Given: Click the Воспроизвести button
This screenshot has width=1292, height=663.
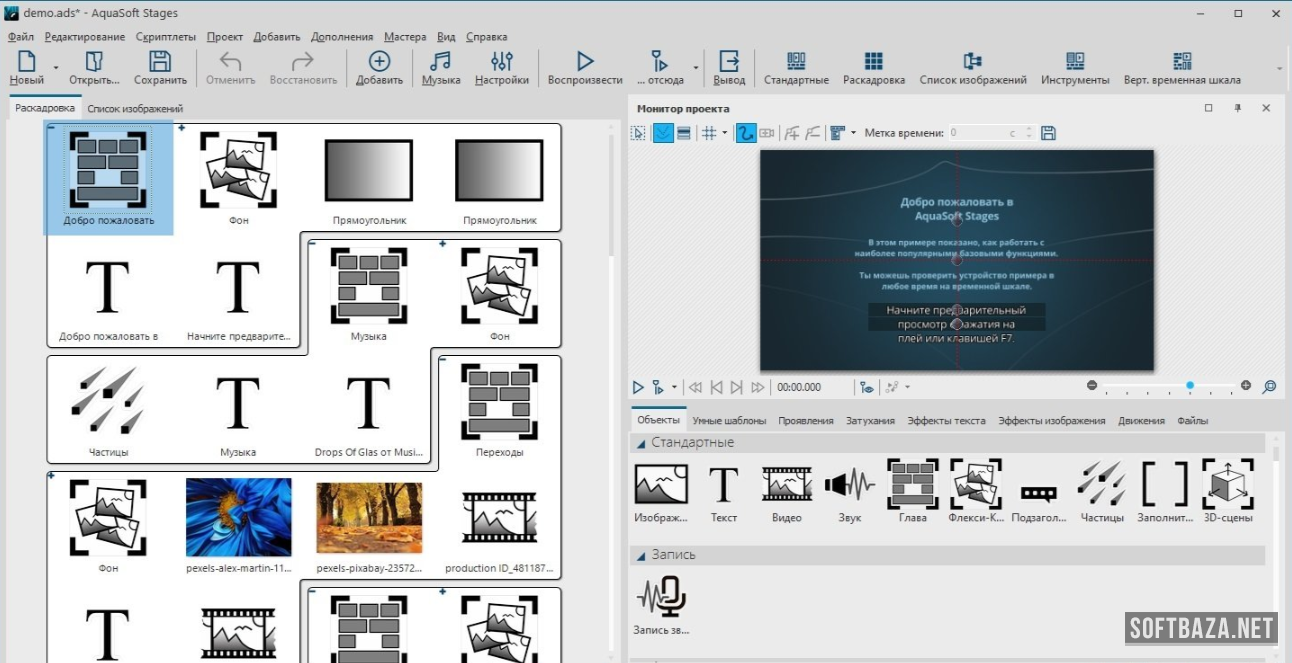Looking at the screenshot, I should (x=585, y=66).
